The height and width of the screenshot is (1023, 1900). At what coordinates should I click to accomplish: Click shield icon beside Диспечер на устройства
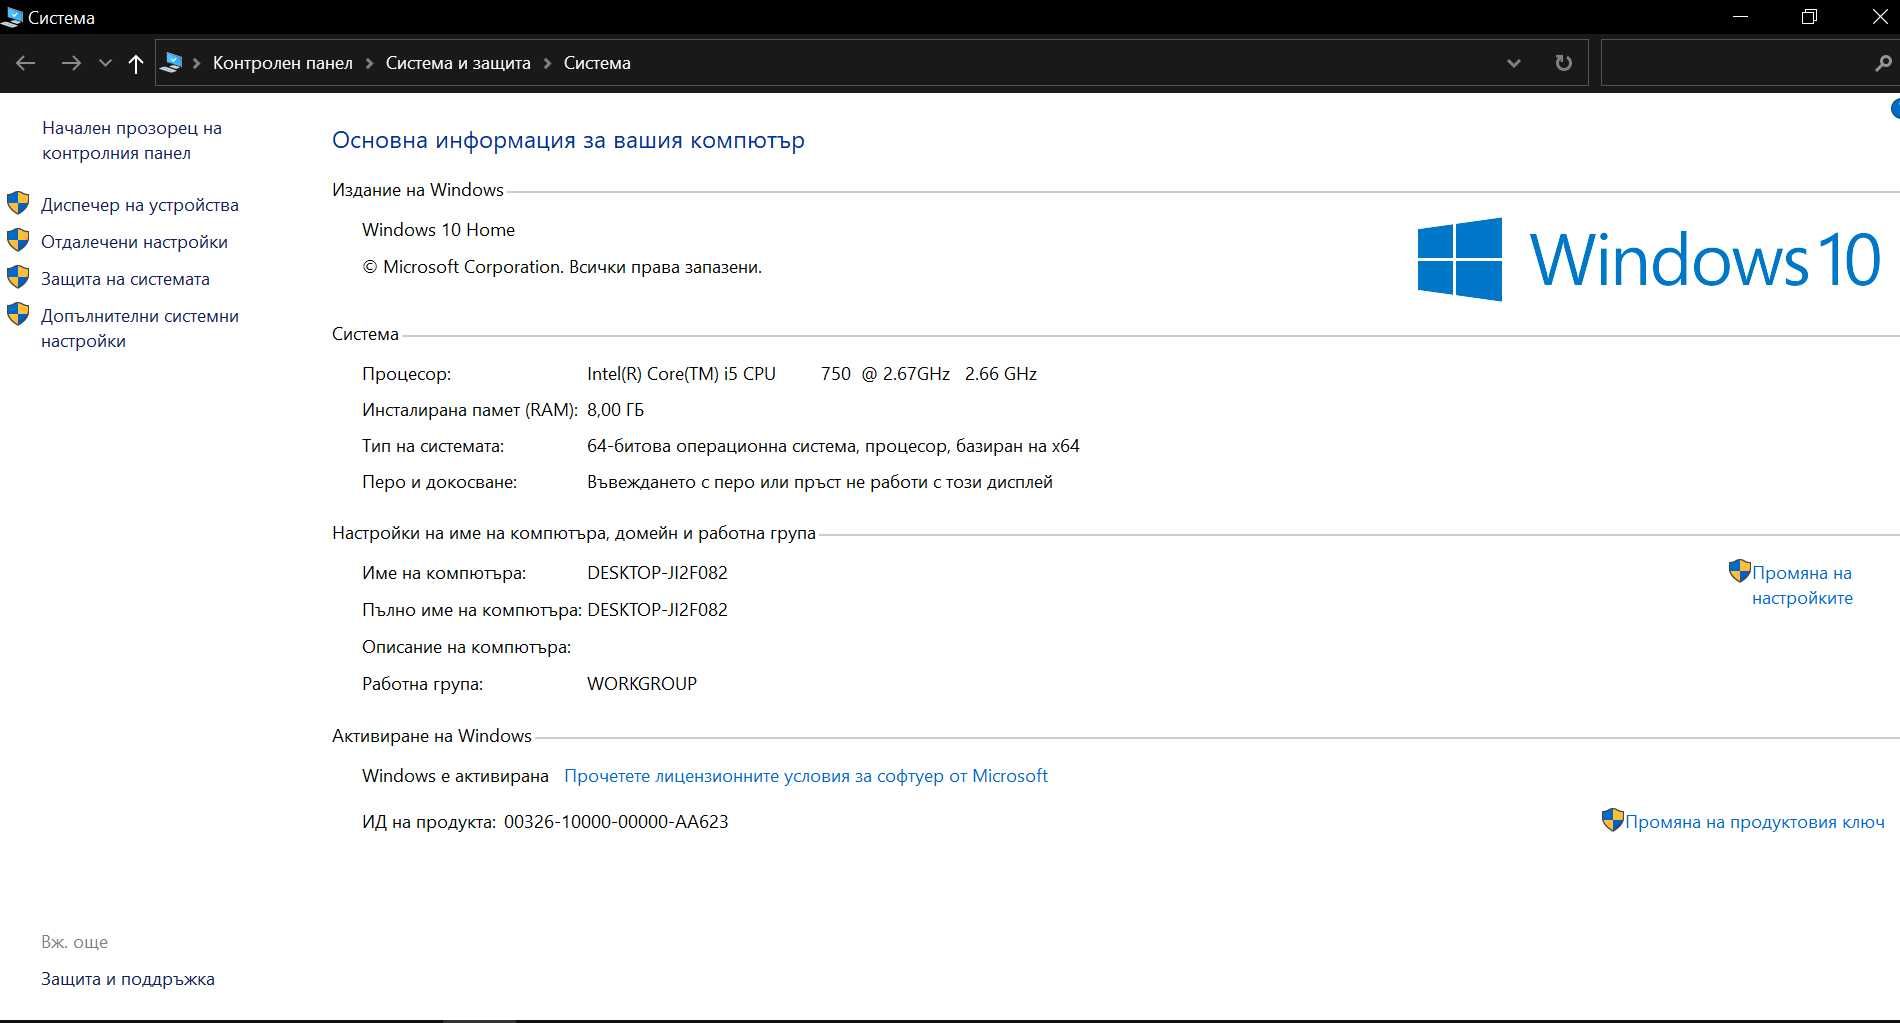point(18,204)
